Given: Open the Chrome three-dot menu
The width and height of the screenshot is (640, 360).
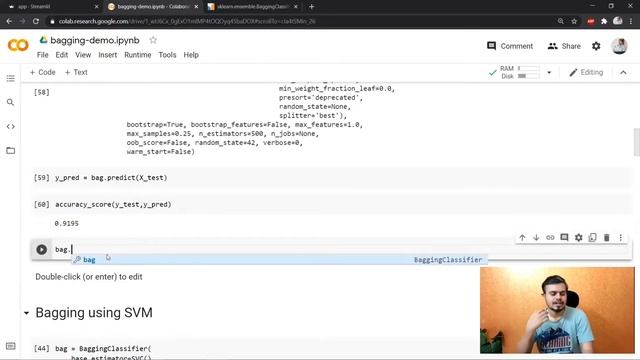Looking at the screenshot, I should coord(632,21).
